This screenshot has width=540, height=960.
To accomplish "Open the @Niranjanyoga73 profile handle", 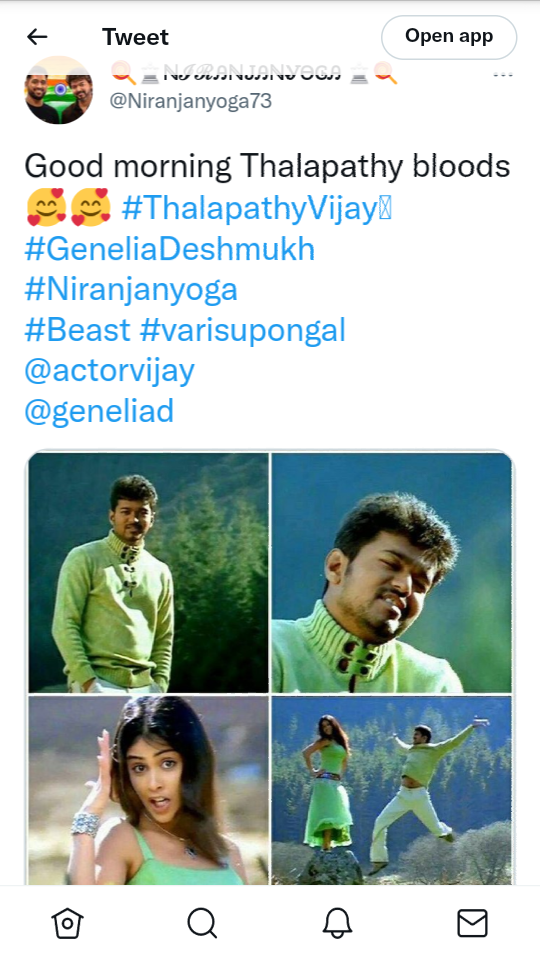I will pyautogui.click(x=190, y=101).
